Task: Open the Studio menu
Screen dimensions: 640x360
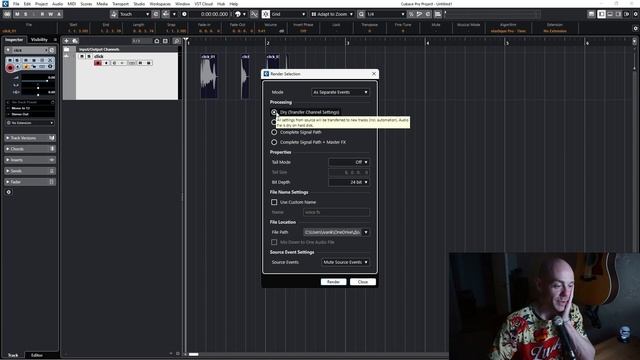Action: [x=139, y=4]
